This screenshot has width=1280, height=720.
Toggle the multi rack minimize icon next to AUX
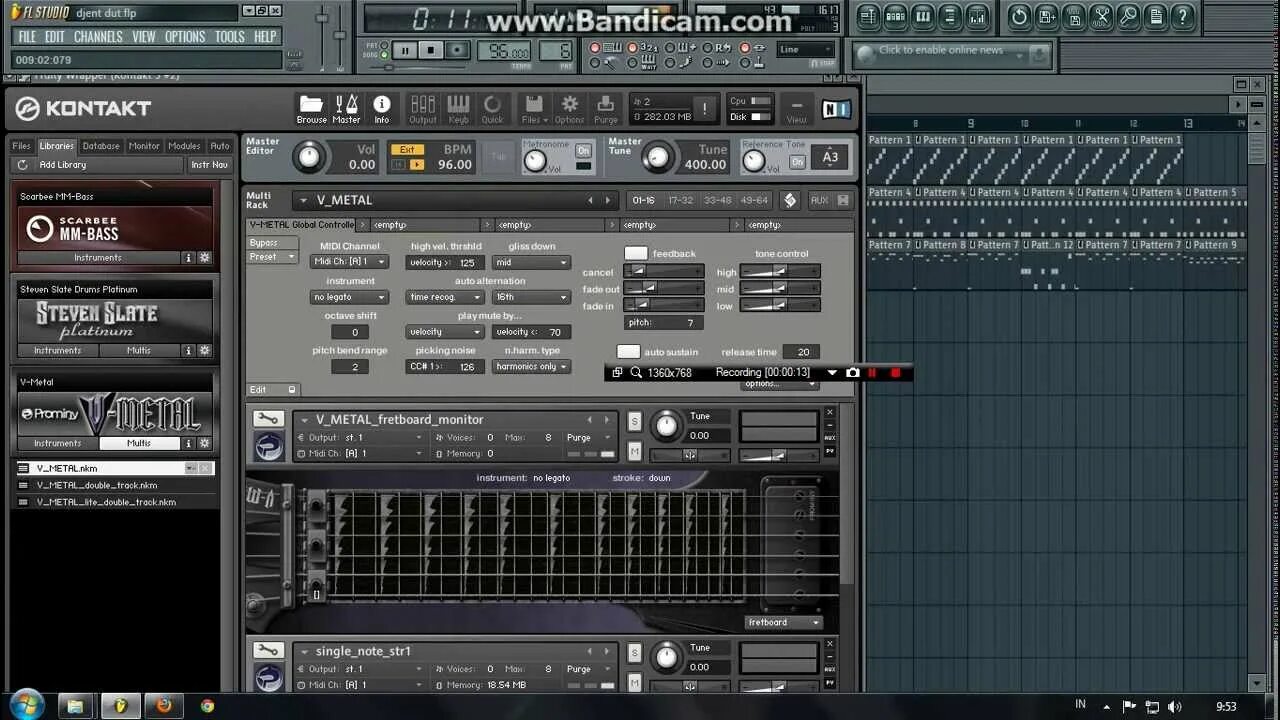(x=843, y=200)
